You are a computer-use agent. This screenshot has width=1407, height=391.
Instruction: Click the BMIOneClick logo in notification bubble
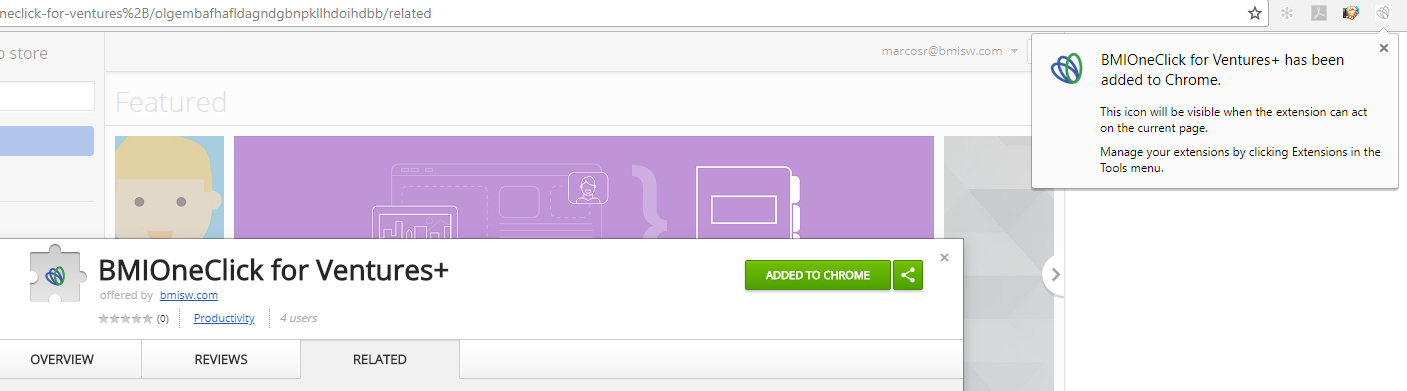[x=1066, y=68]
